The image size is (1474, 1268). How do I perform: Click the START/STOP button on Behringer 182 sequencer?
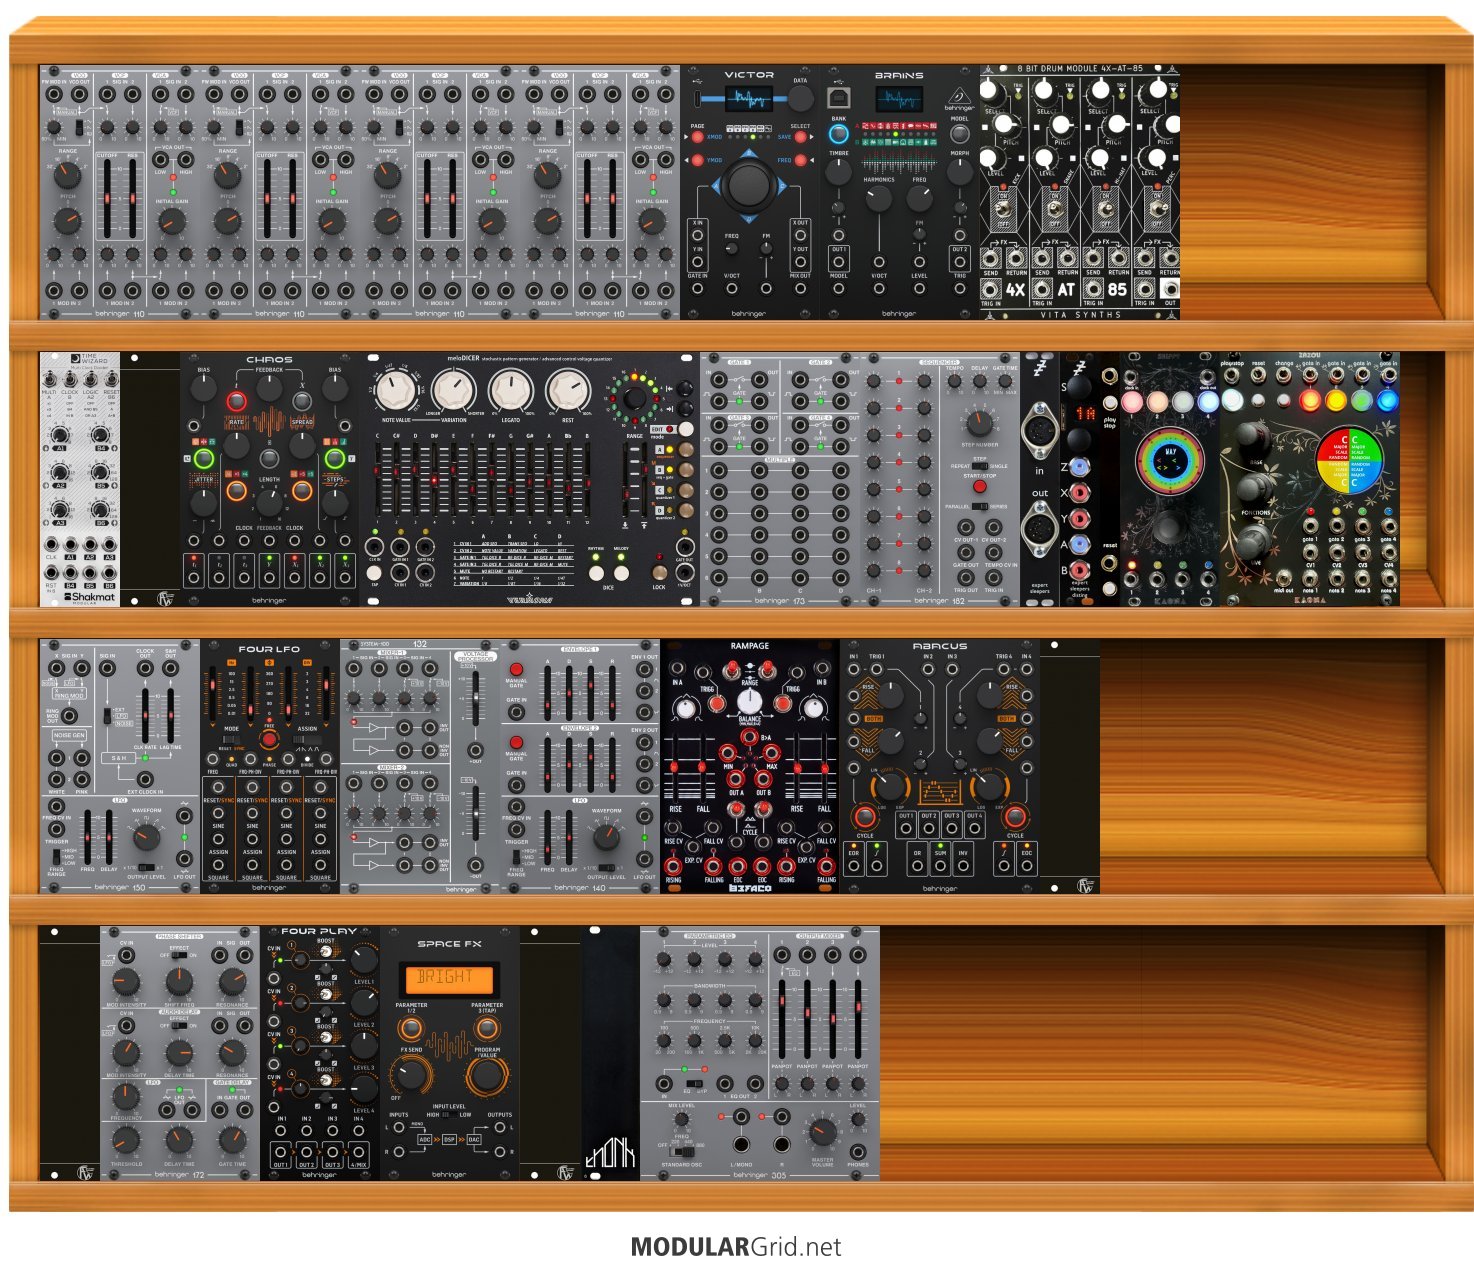tap(979, 488)
